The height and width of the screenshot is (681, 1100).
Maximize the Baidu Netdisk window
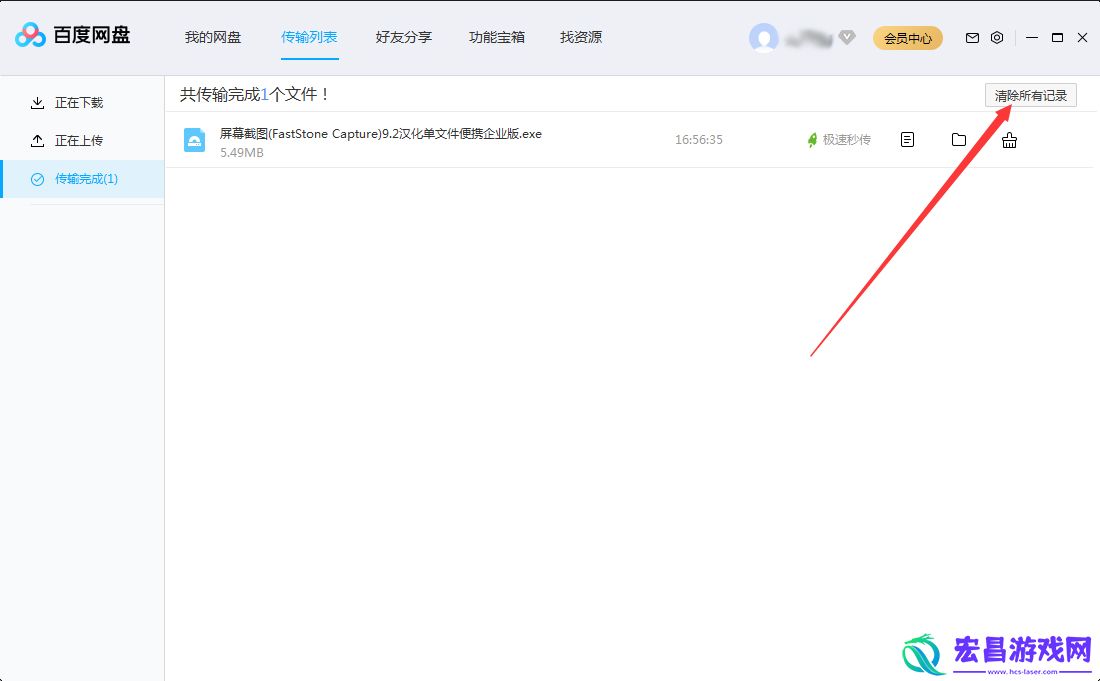tap(1057, 37)
